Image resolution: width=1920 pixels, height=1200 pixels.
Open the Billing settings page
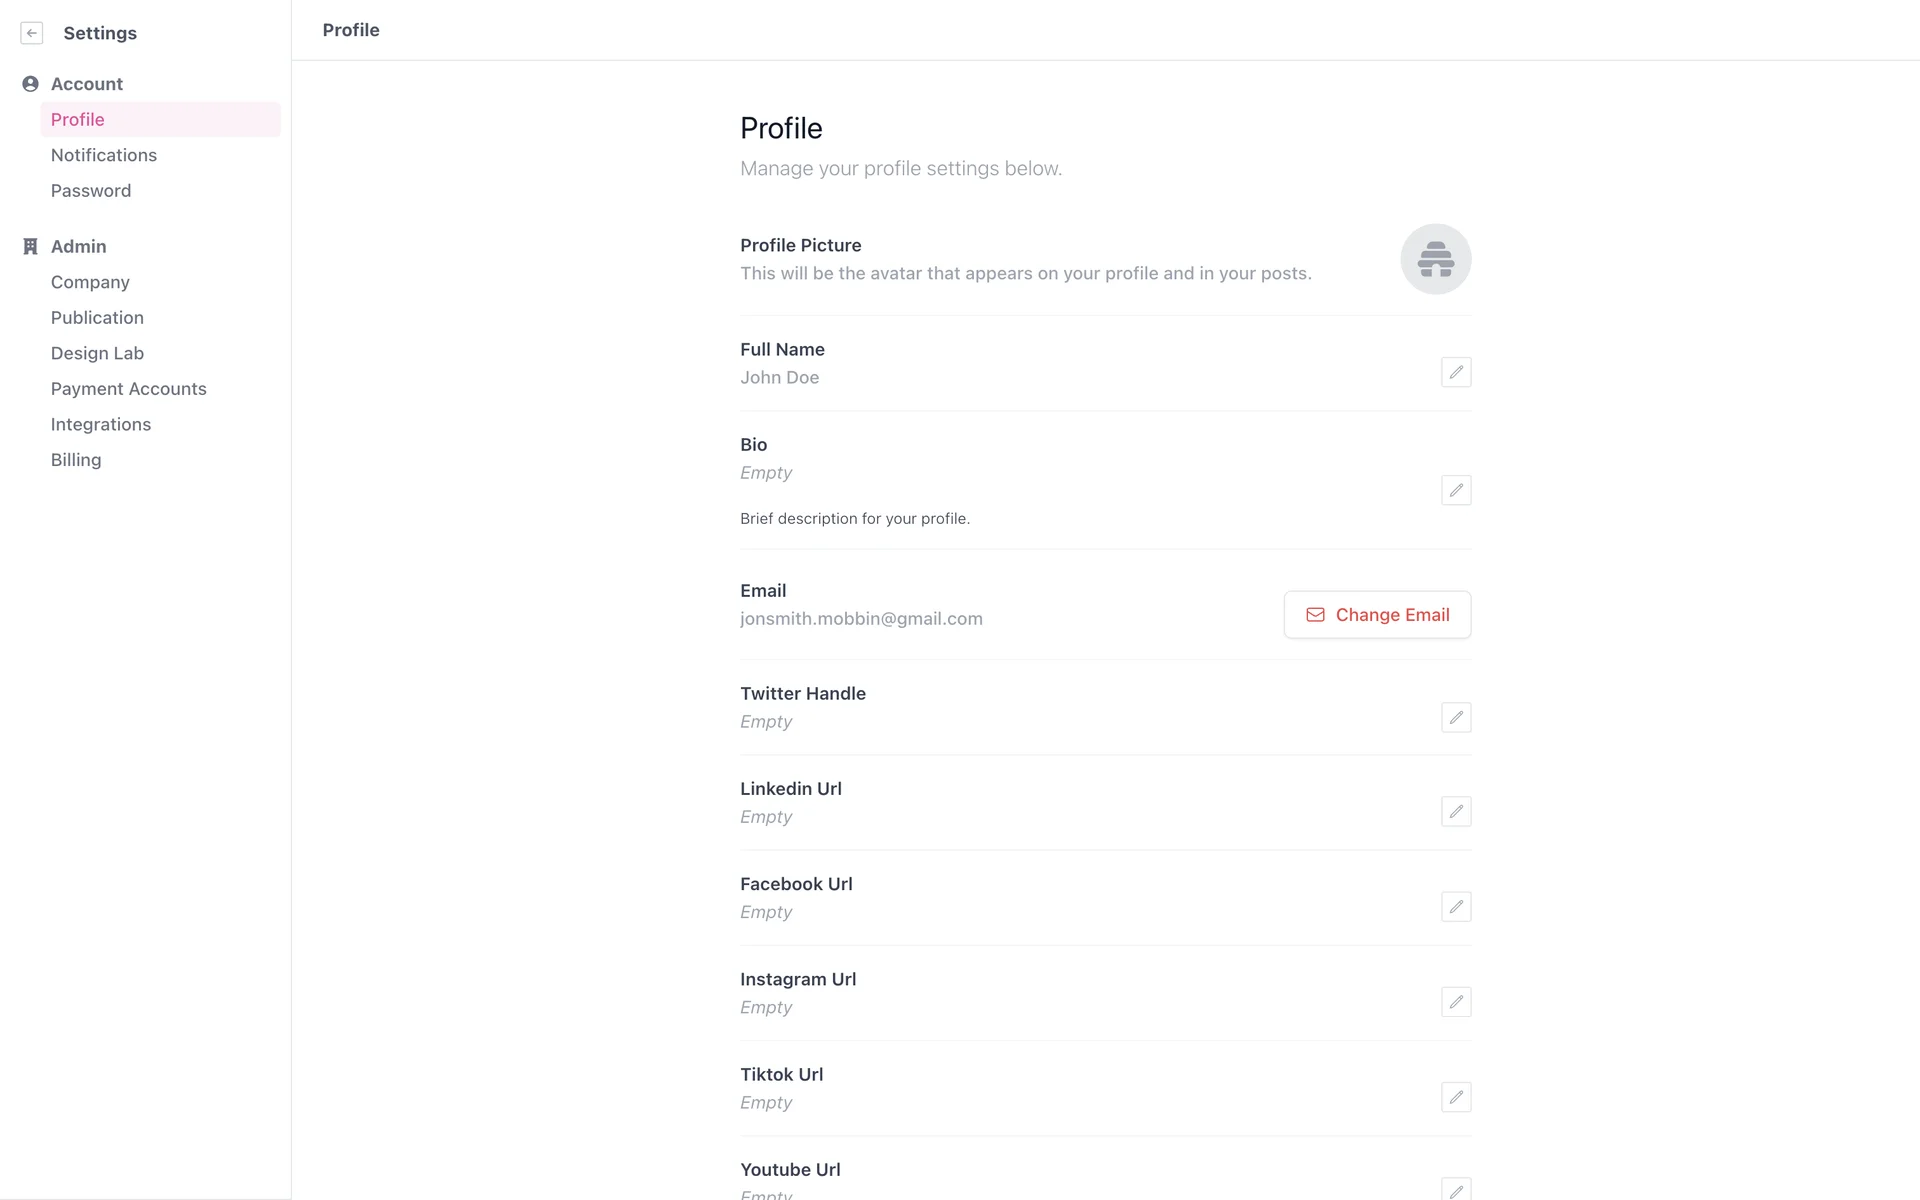[x=76, y=460]
